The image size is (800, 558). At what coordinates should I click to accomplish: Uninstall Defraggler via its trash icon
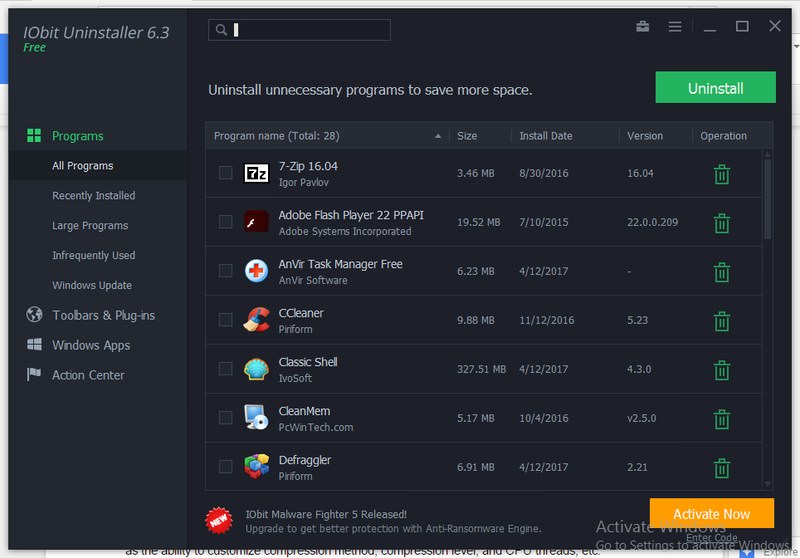coord(721,468)
